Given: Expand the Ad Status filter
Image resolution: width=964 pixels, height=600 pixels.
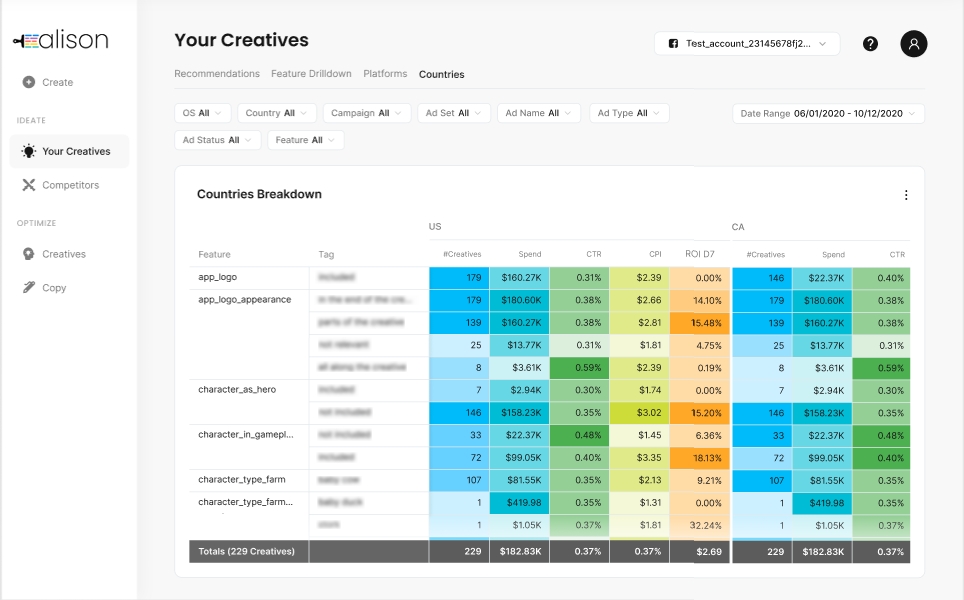Looking at the screenshot, I should 217,140.
